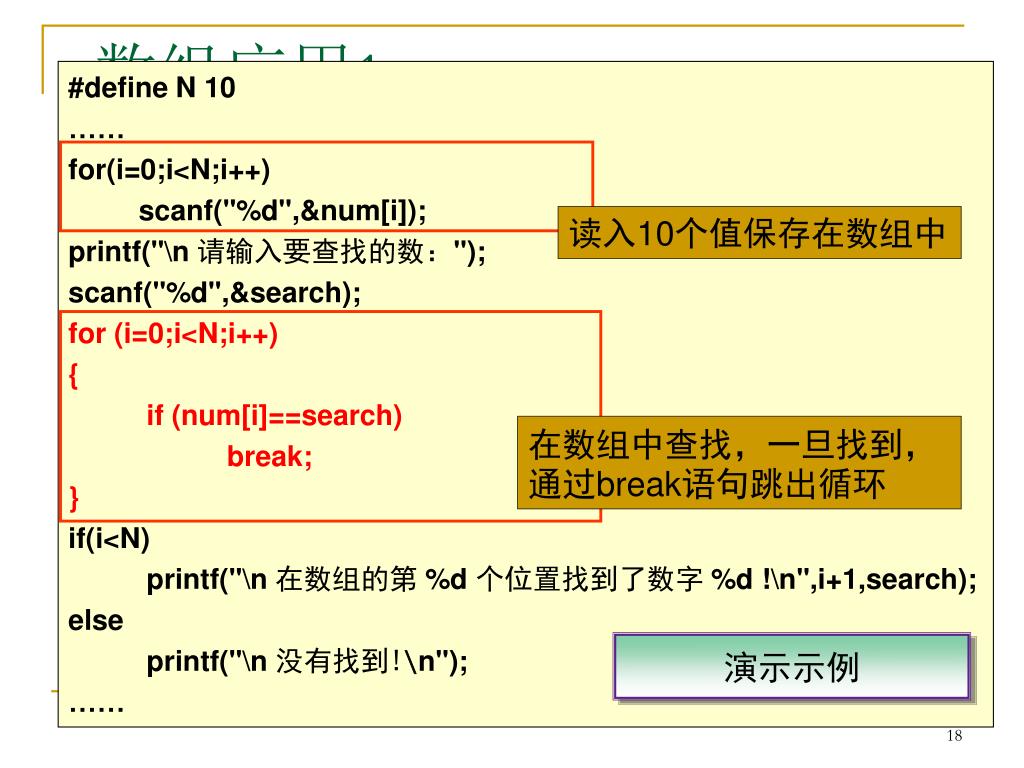The width and height of the screenshot is (1024, 768).
Task: Click the red 'for (i=0;i<N;i++)' line
Action: coord(173,334)
